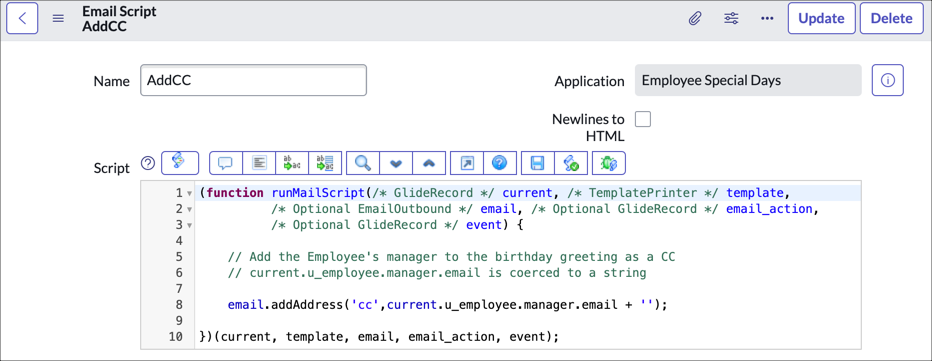Click the Delete button
This screenshot has height=361, width=932.
coord(892,18)
